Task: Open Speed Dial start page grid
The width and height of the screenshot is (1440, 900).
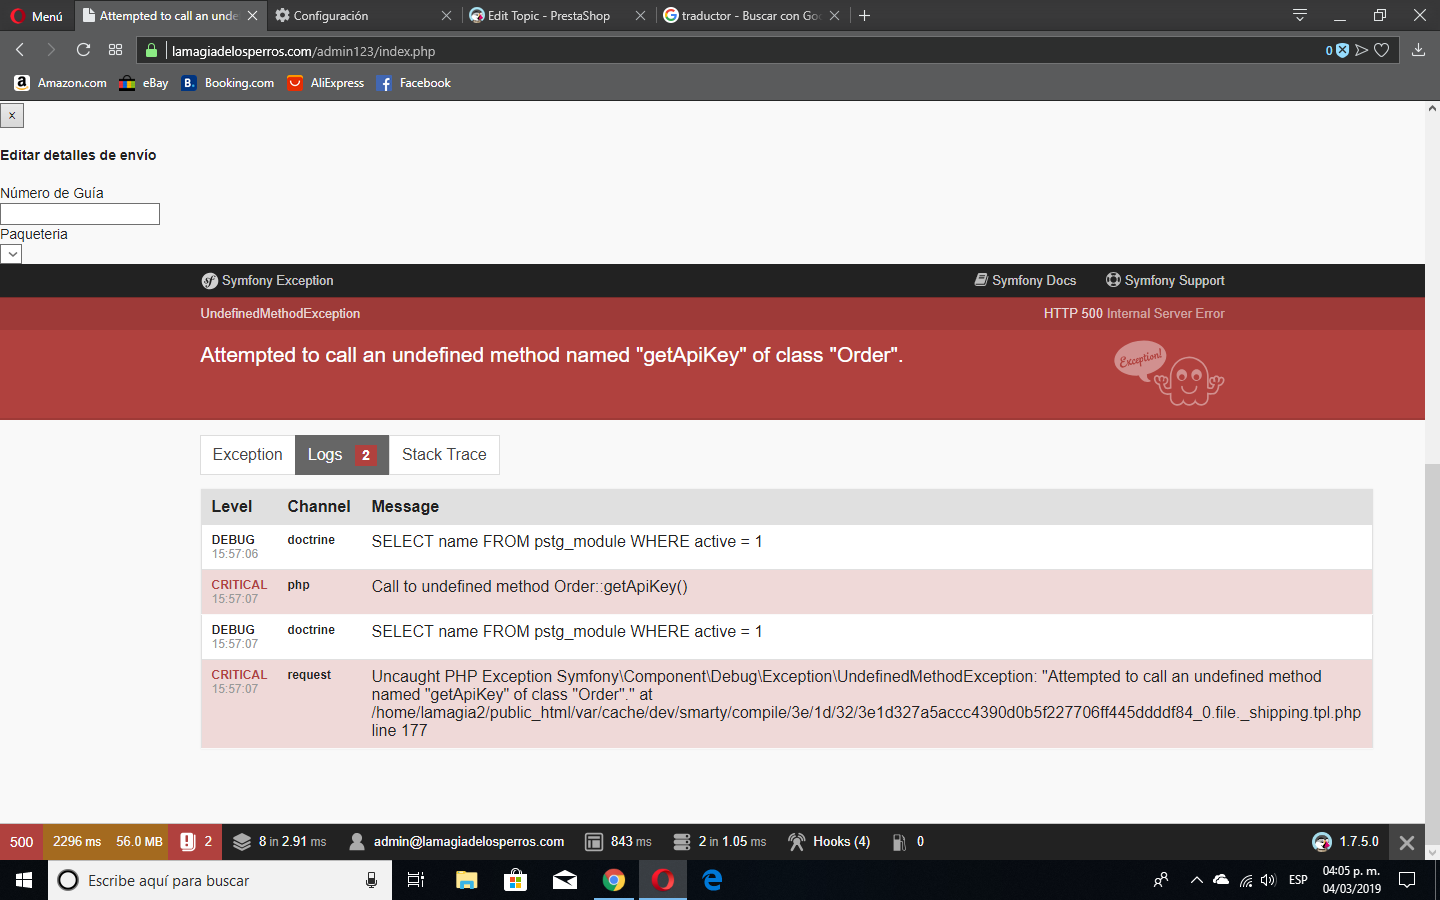Action: tap(116, 50)
